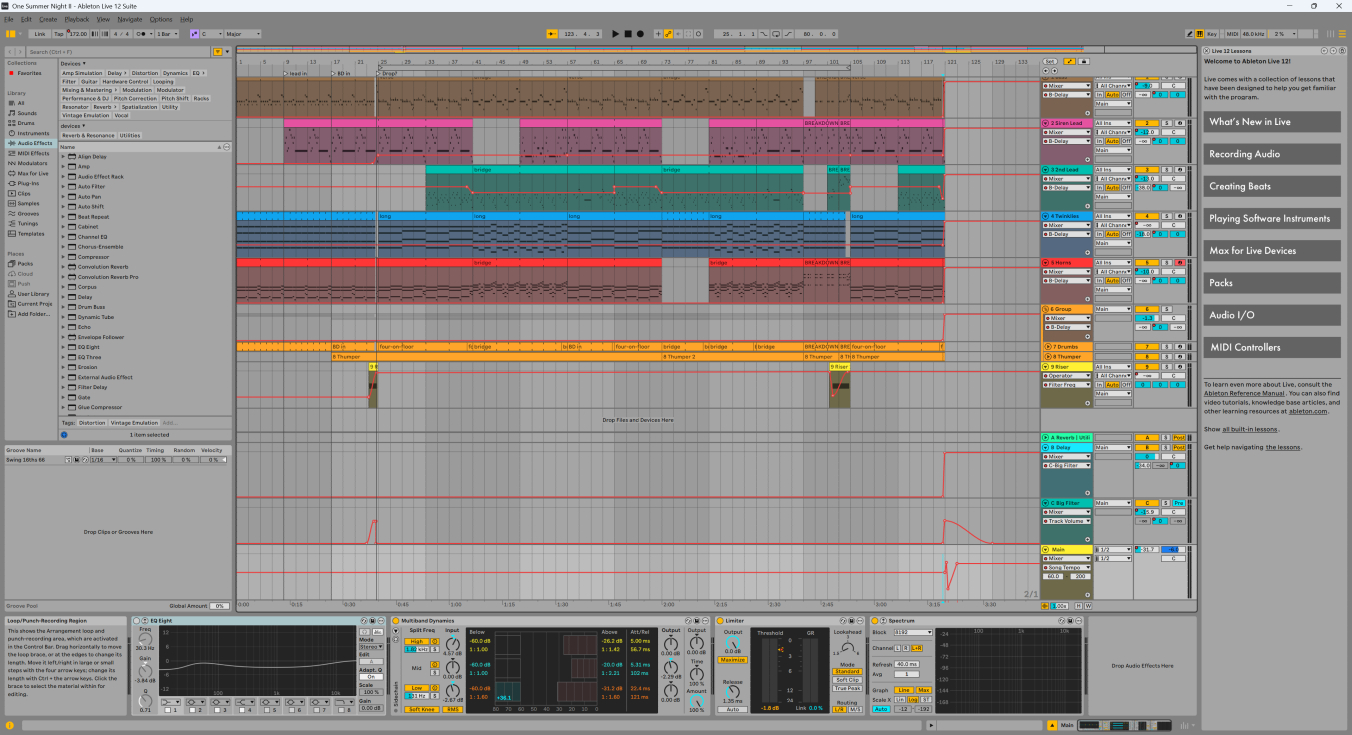The width and height of the screenshot is (1352, 735).
Task: Open the Navigate menu
Action: pyautogui.click(x=130, y=19)
